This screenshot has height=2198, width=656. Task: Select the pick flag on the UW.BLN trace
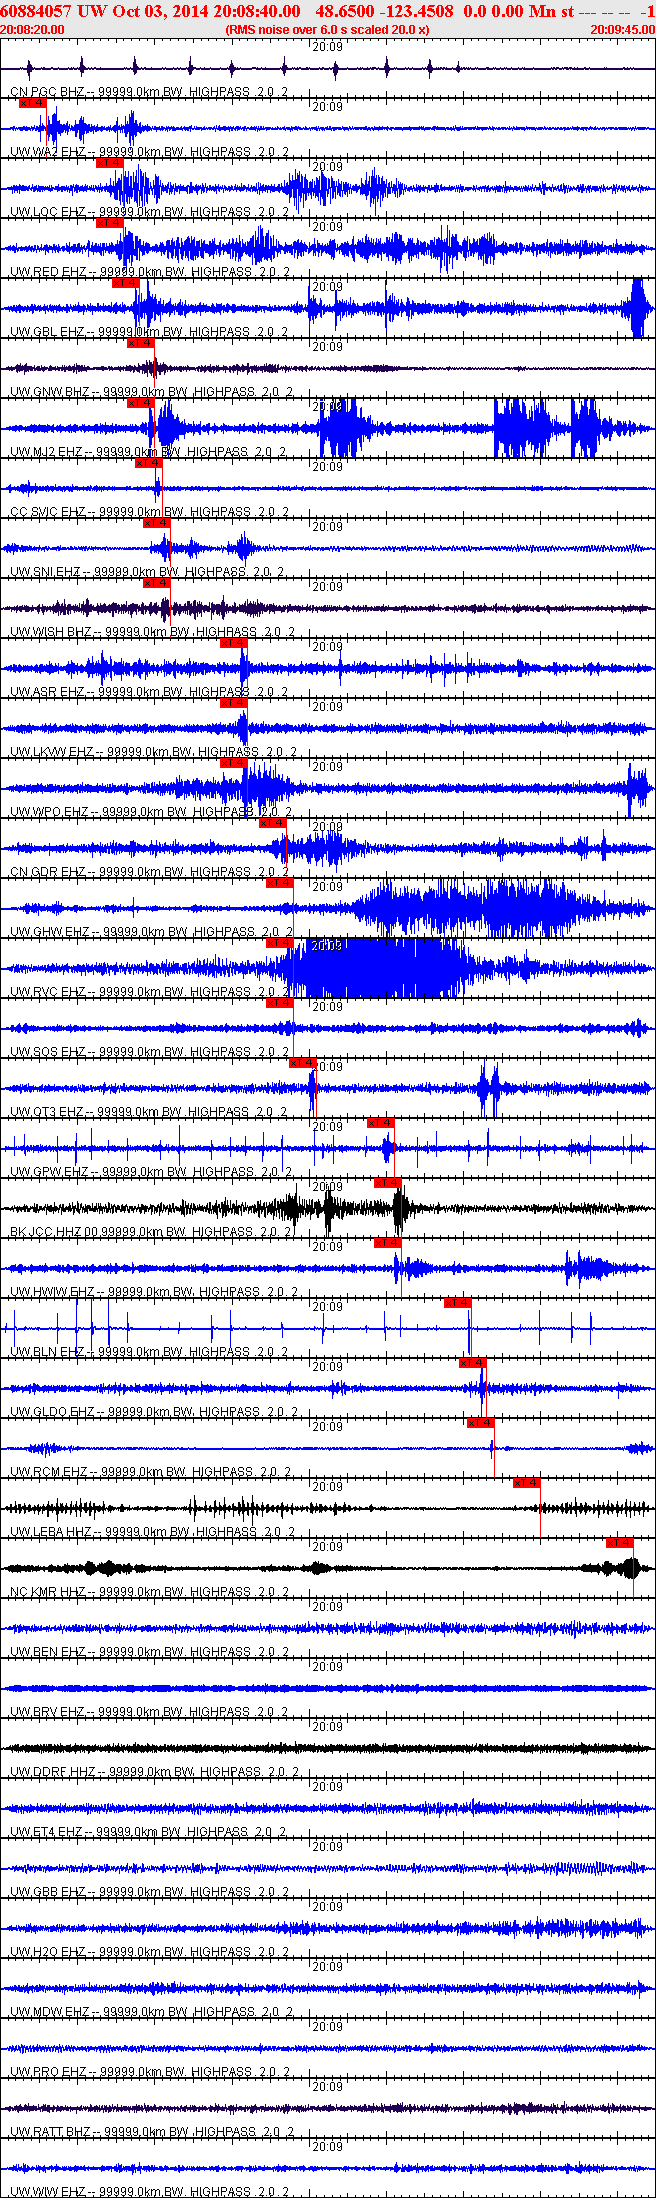tap(458, 1302)
